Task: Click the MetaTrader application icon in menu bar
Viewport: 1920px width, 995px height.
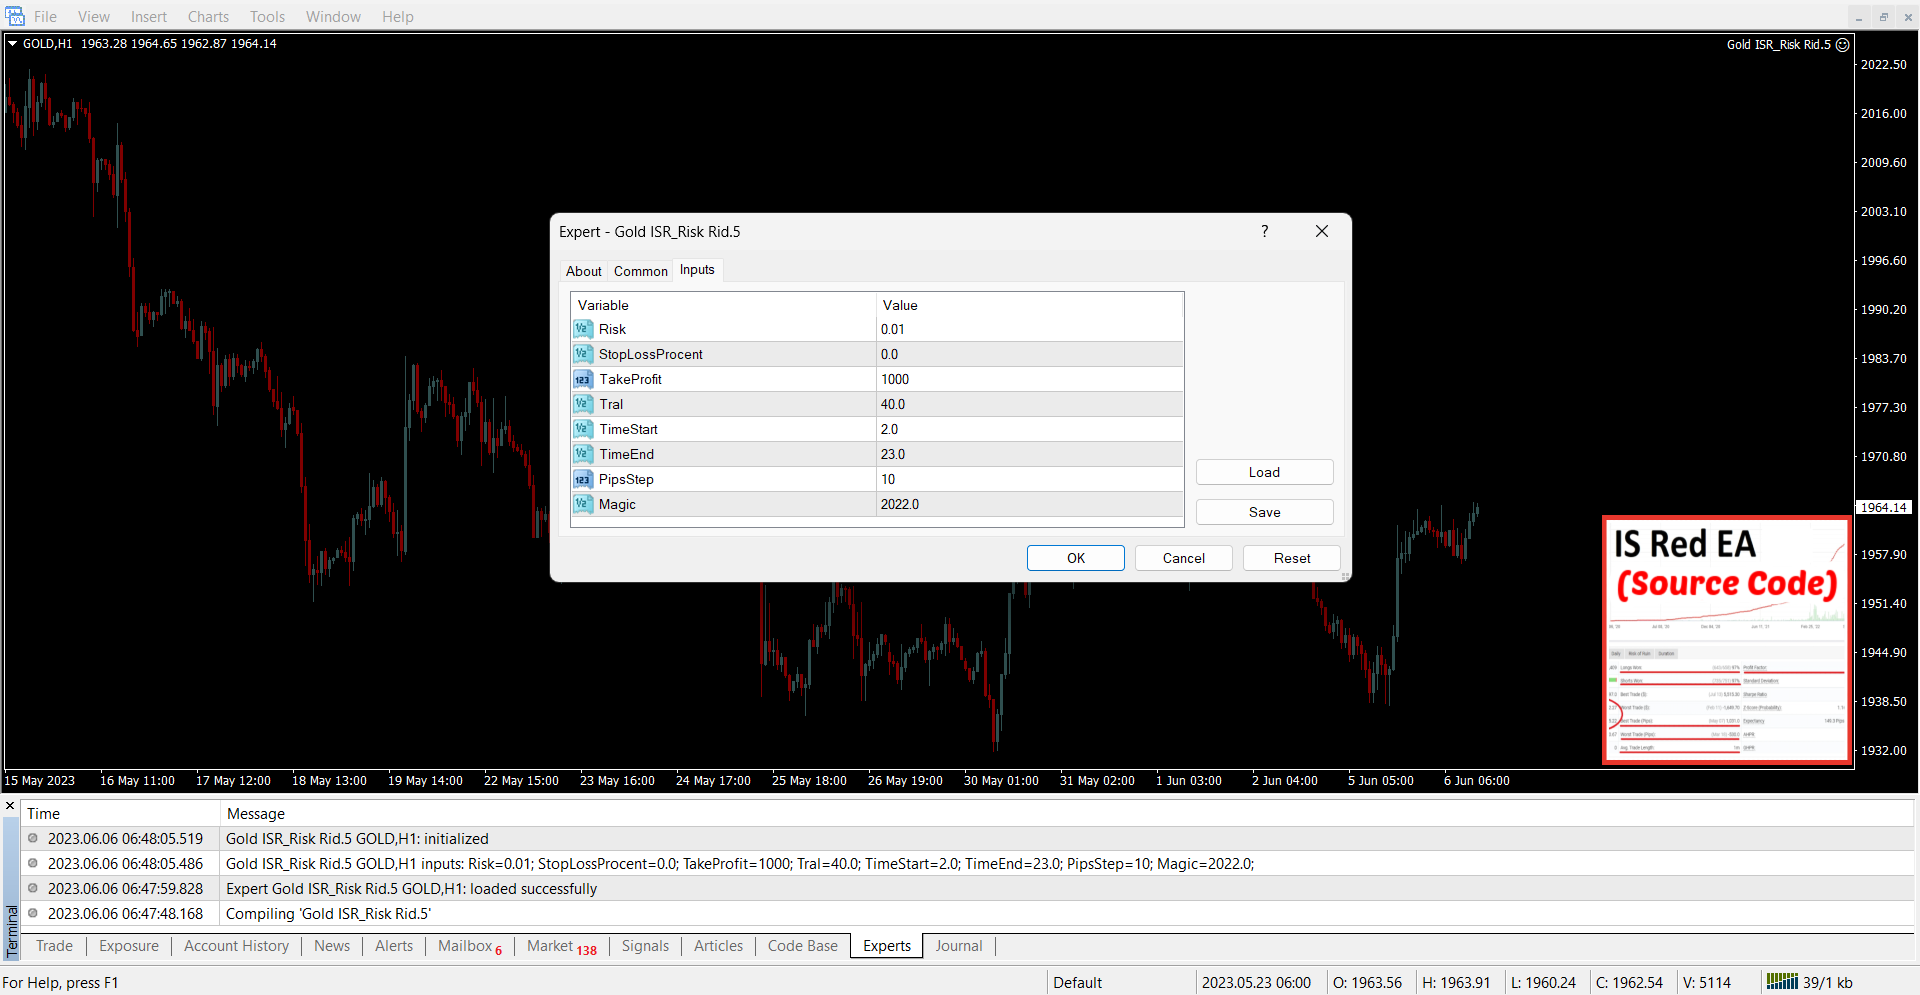Action: click(15, 16)
